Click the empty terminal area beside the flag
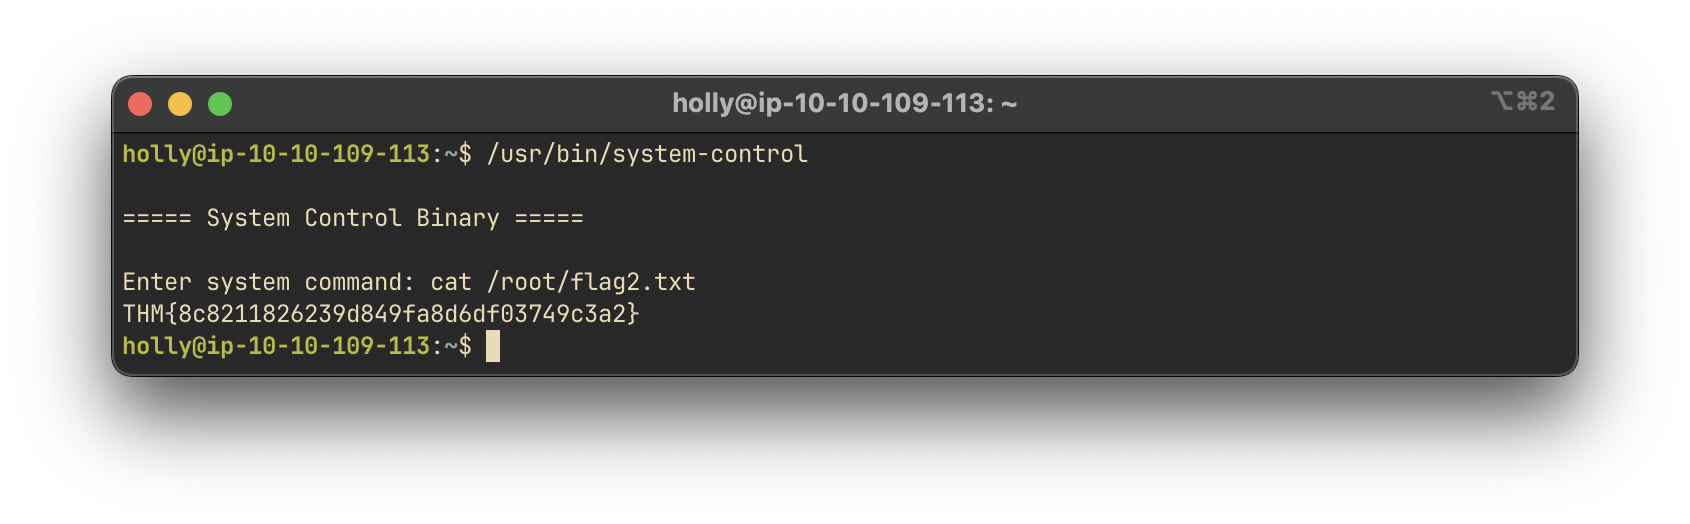Screen dimensions: 1690x524 [x=1100, y=314]
